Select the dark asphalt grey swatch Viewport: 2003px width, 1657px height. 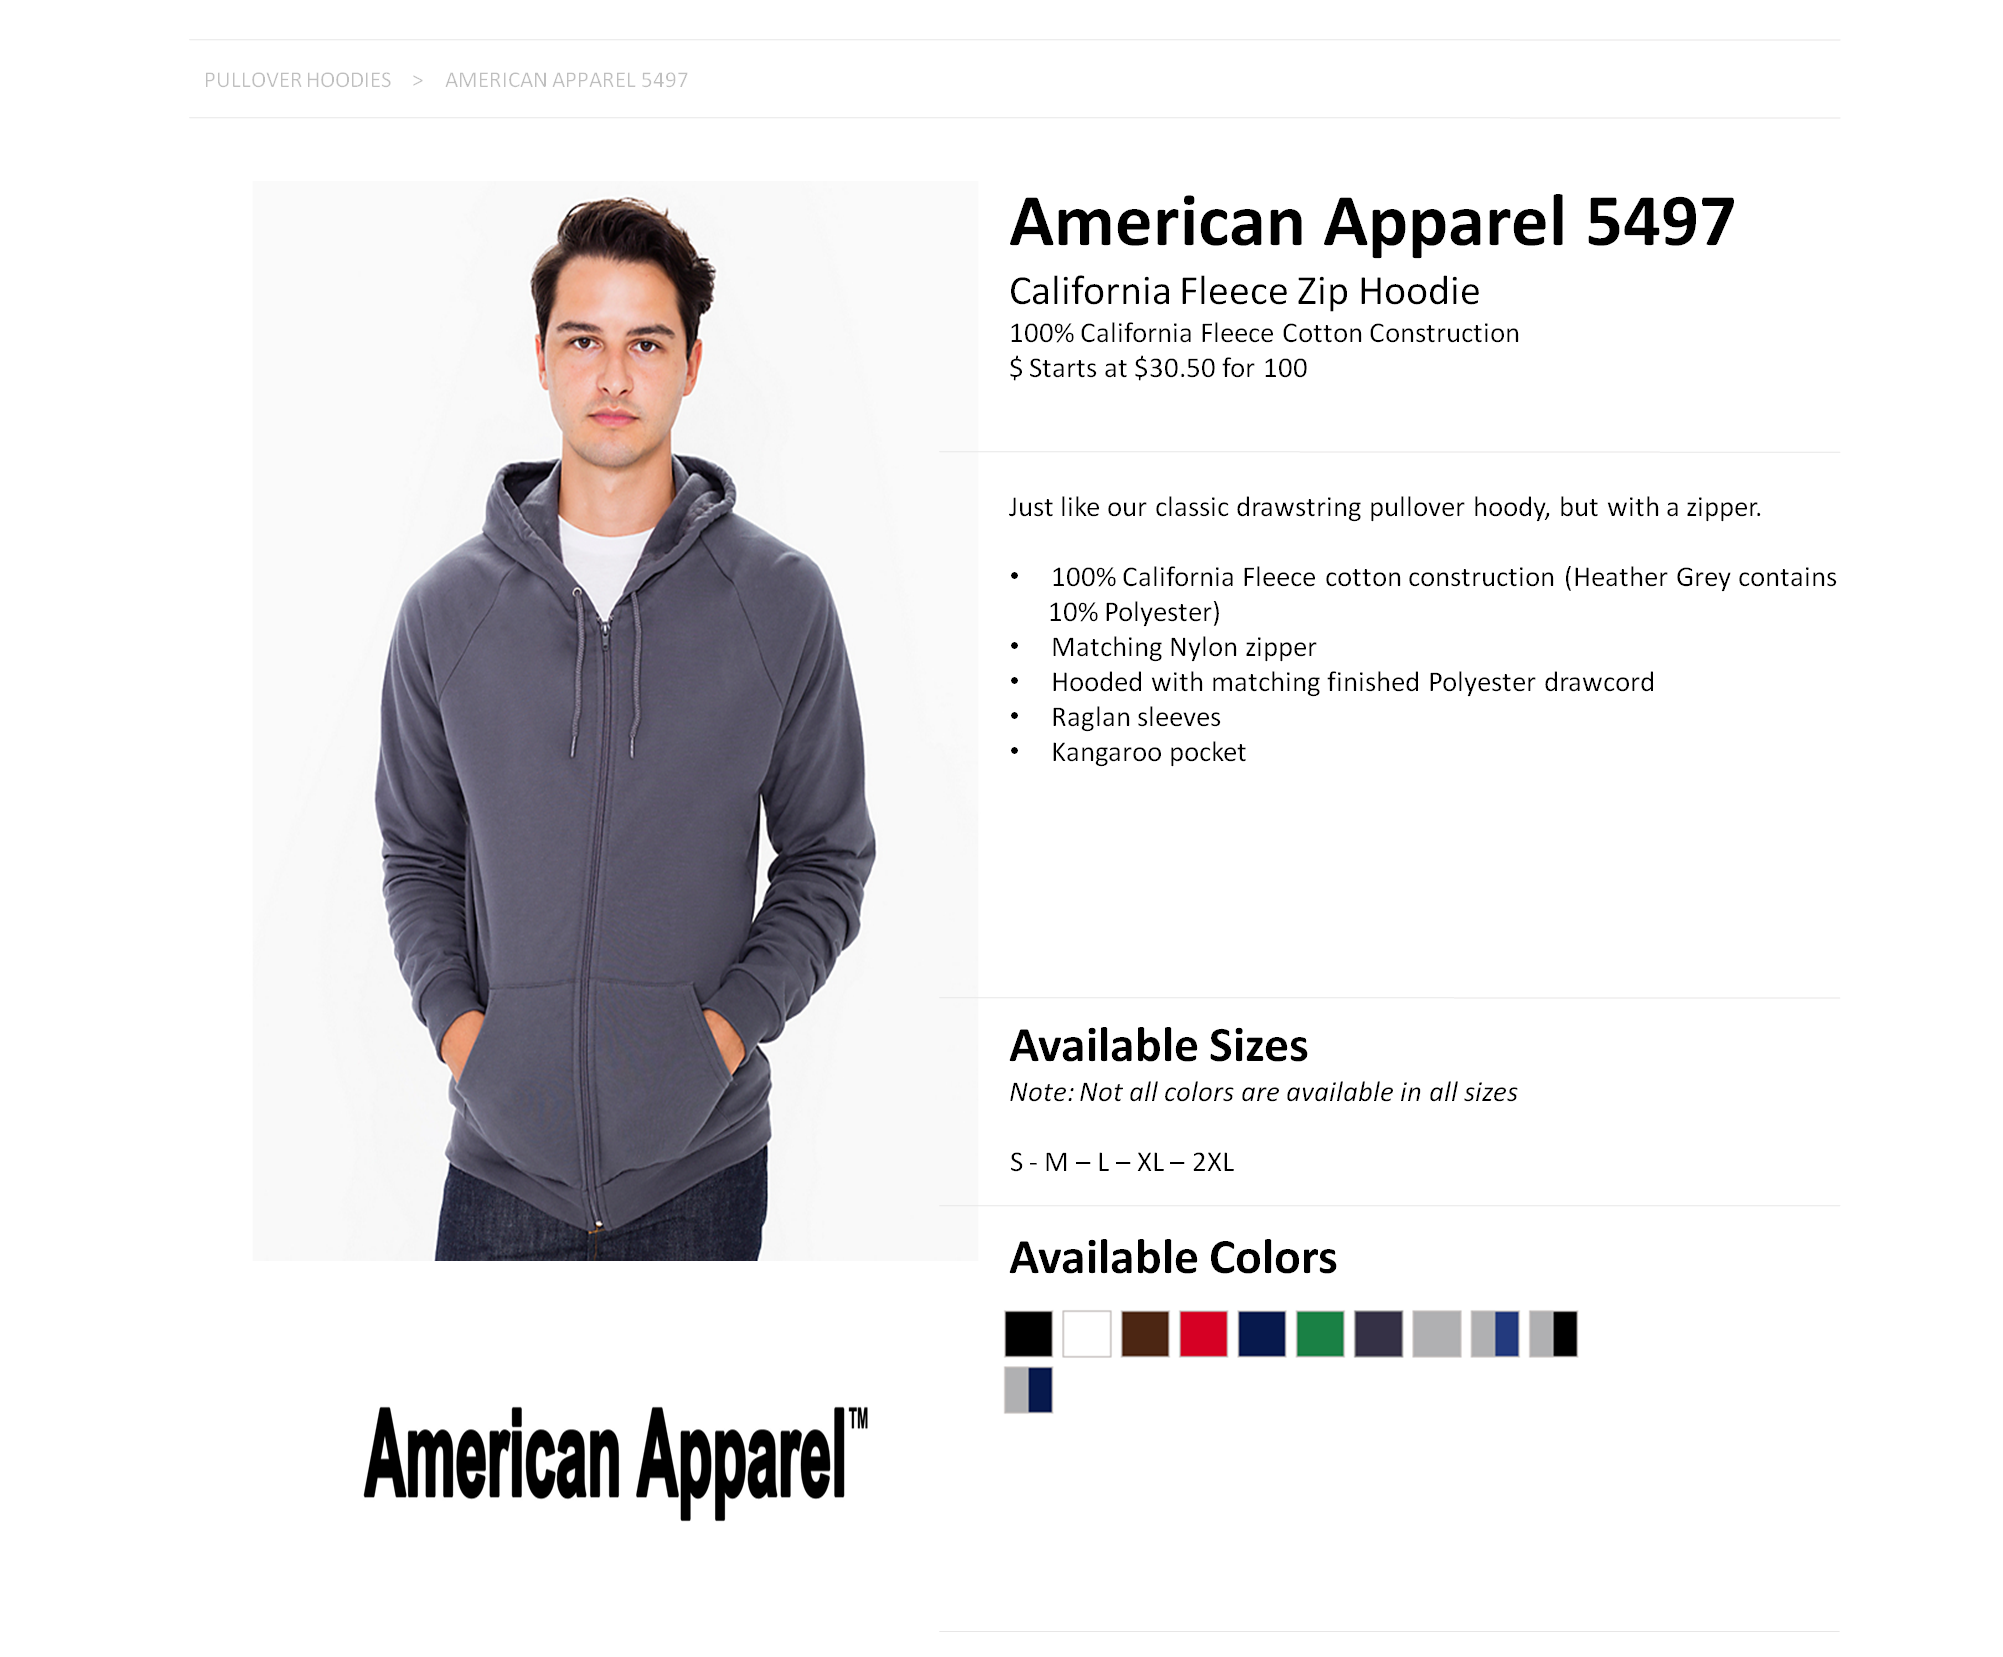(x=1378, y=1333)
